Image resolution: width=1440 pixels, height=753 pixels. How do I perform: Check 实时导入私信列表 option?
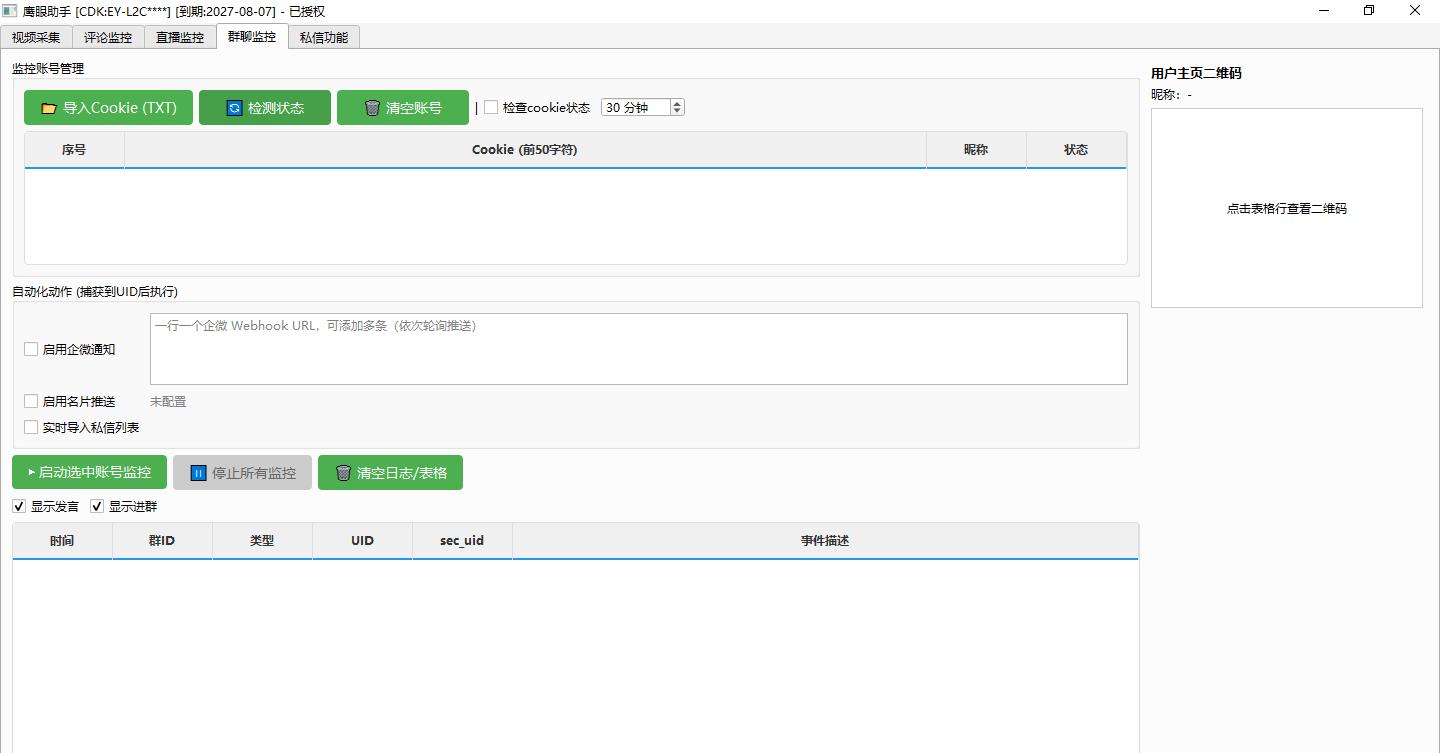click(31, 427)
